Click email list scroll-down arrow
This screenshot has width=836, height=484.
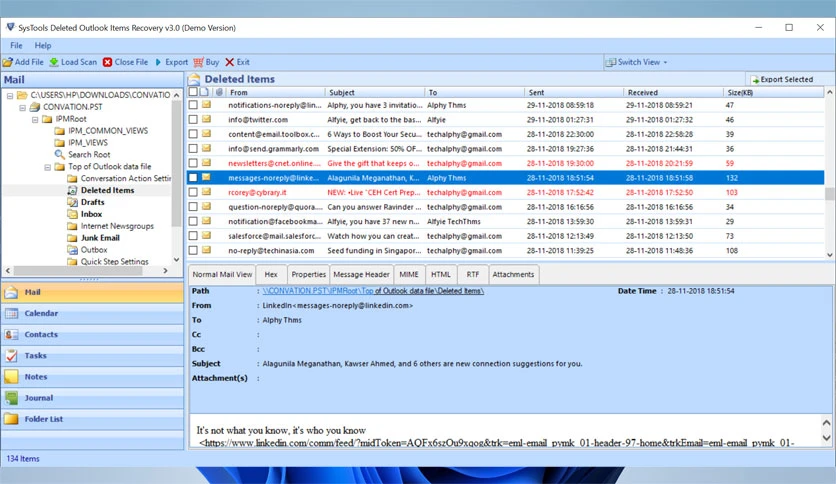coord(829,255)
